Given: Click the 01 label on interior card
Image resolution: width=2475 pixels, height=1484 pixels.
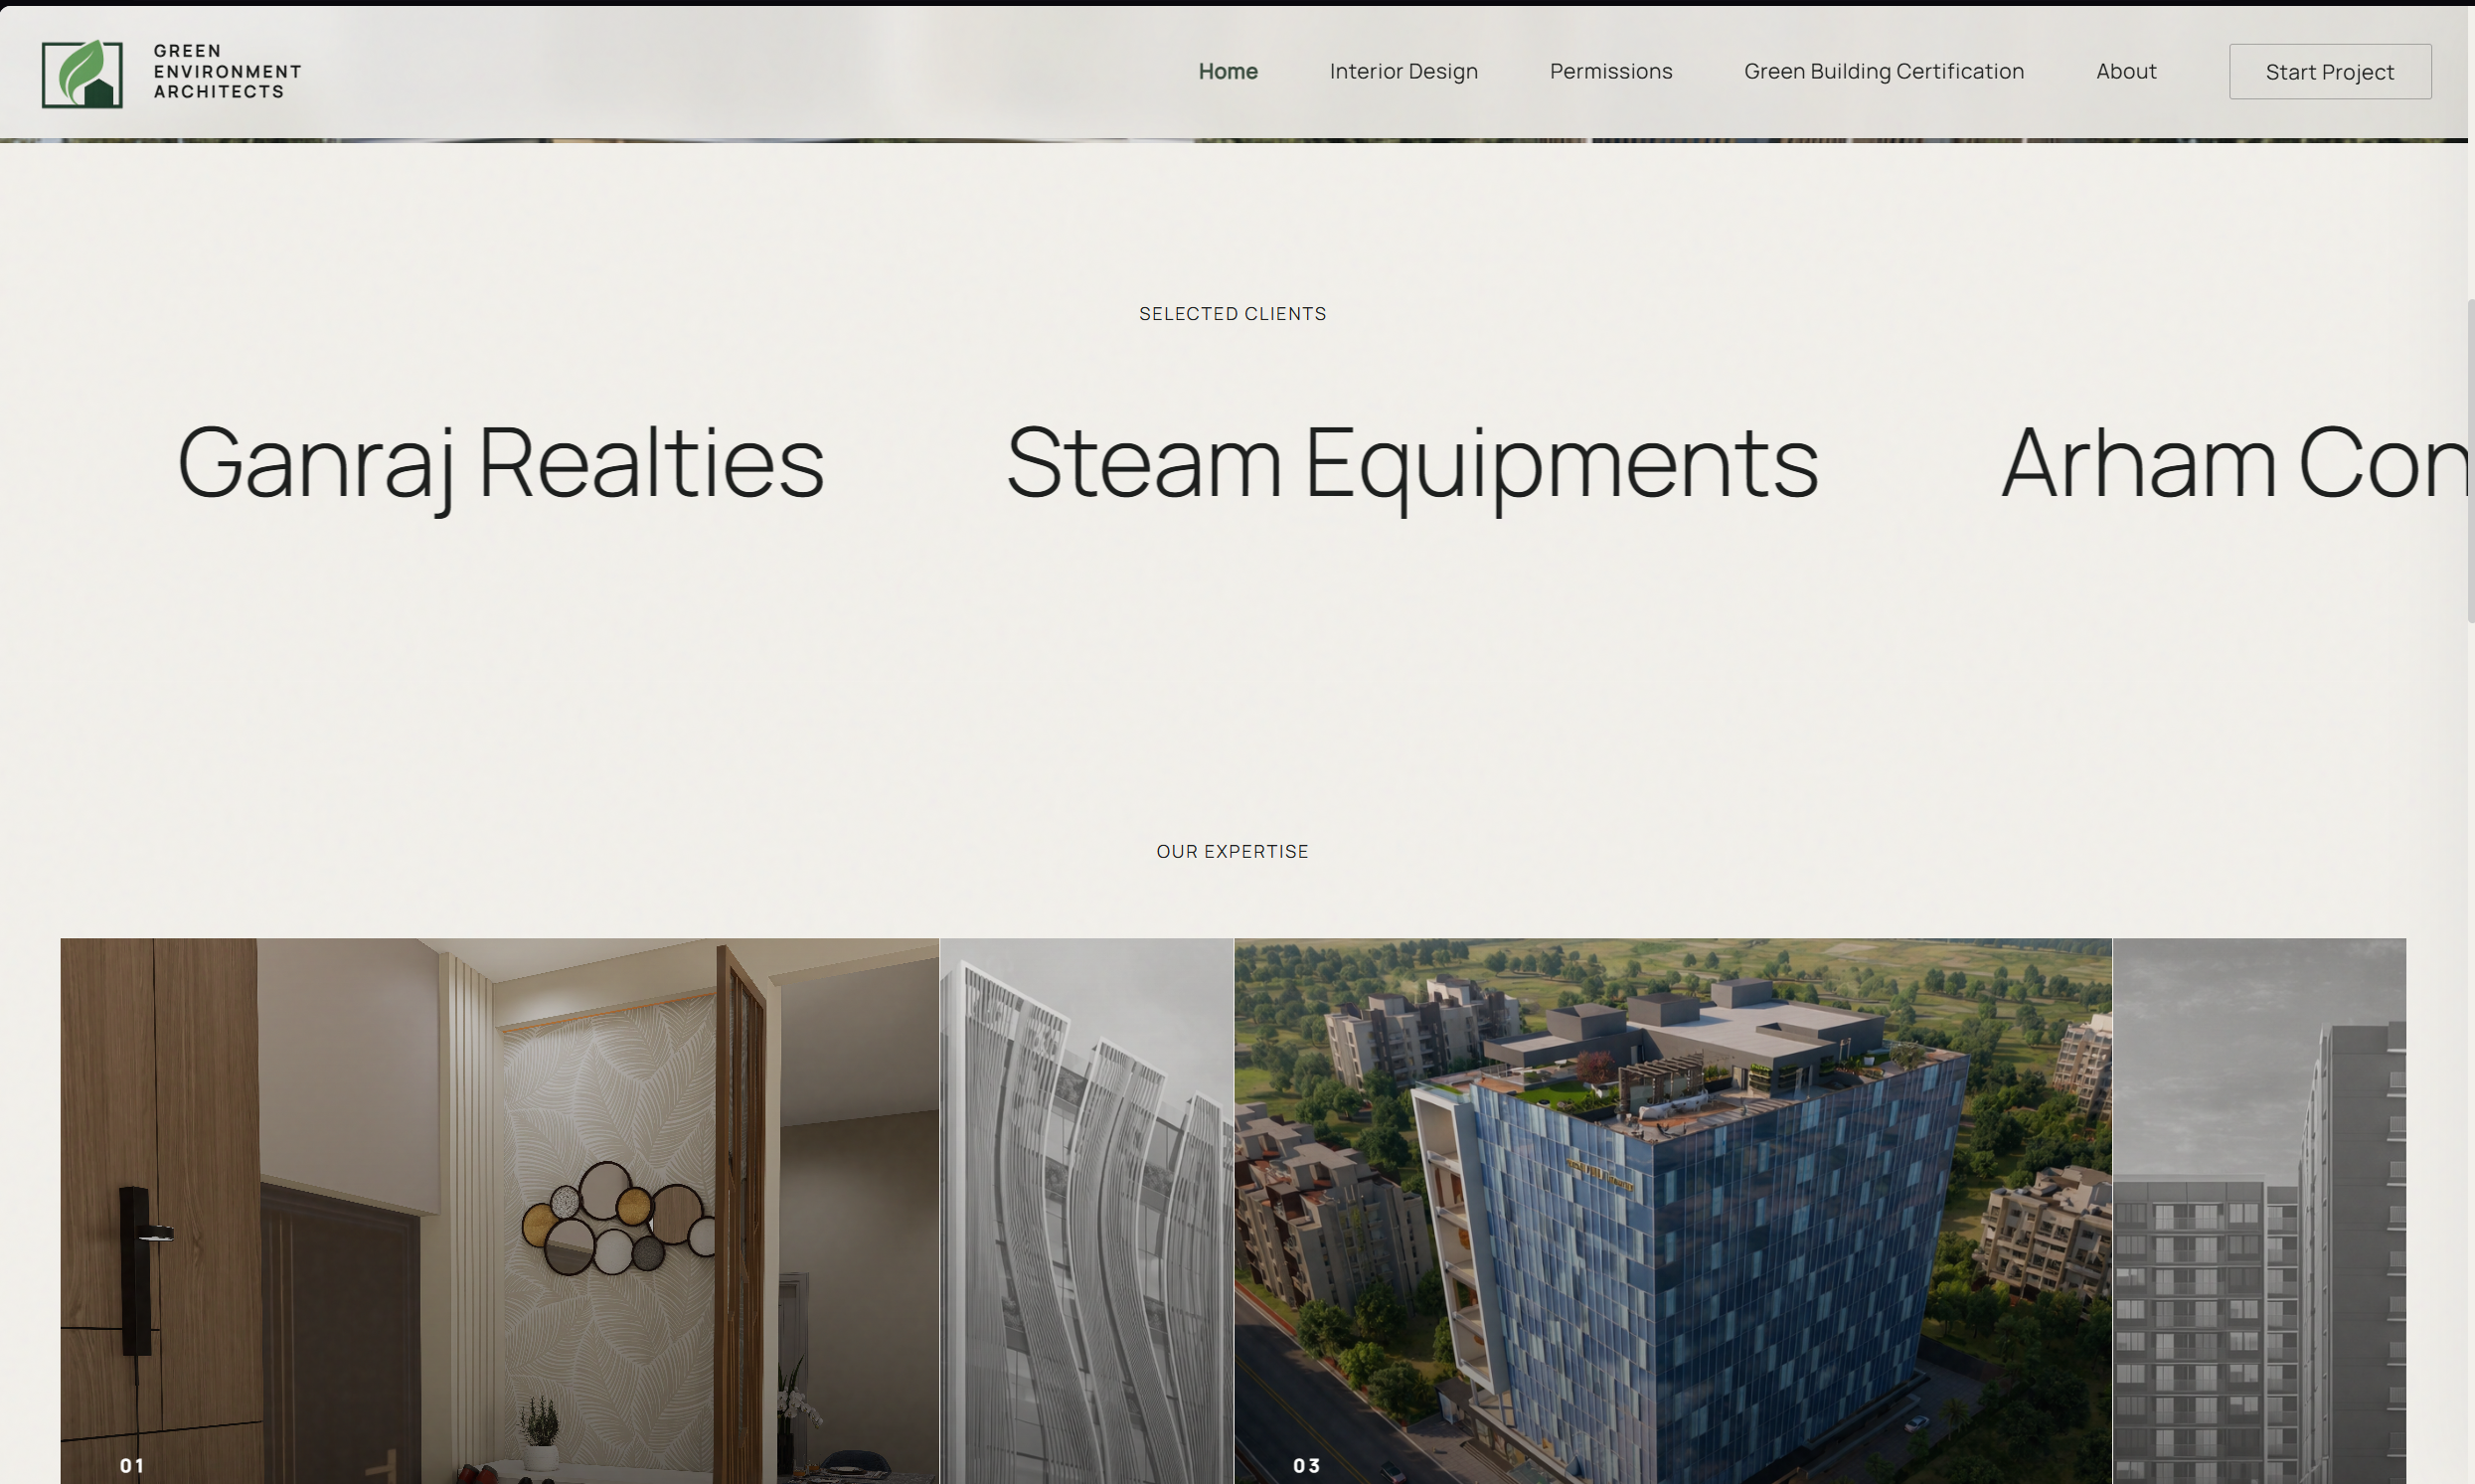Looking at the screenshot, I should click(132, 1466).
